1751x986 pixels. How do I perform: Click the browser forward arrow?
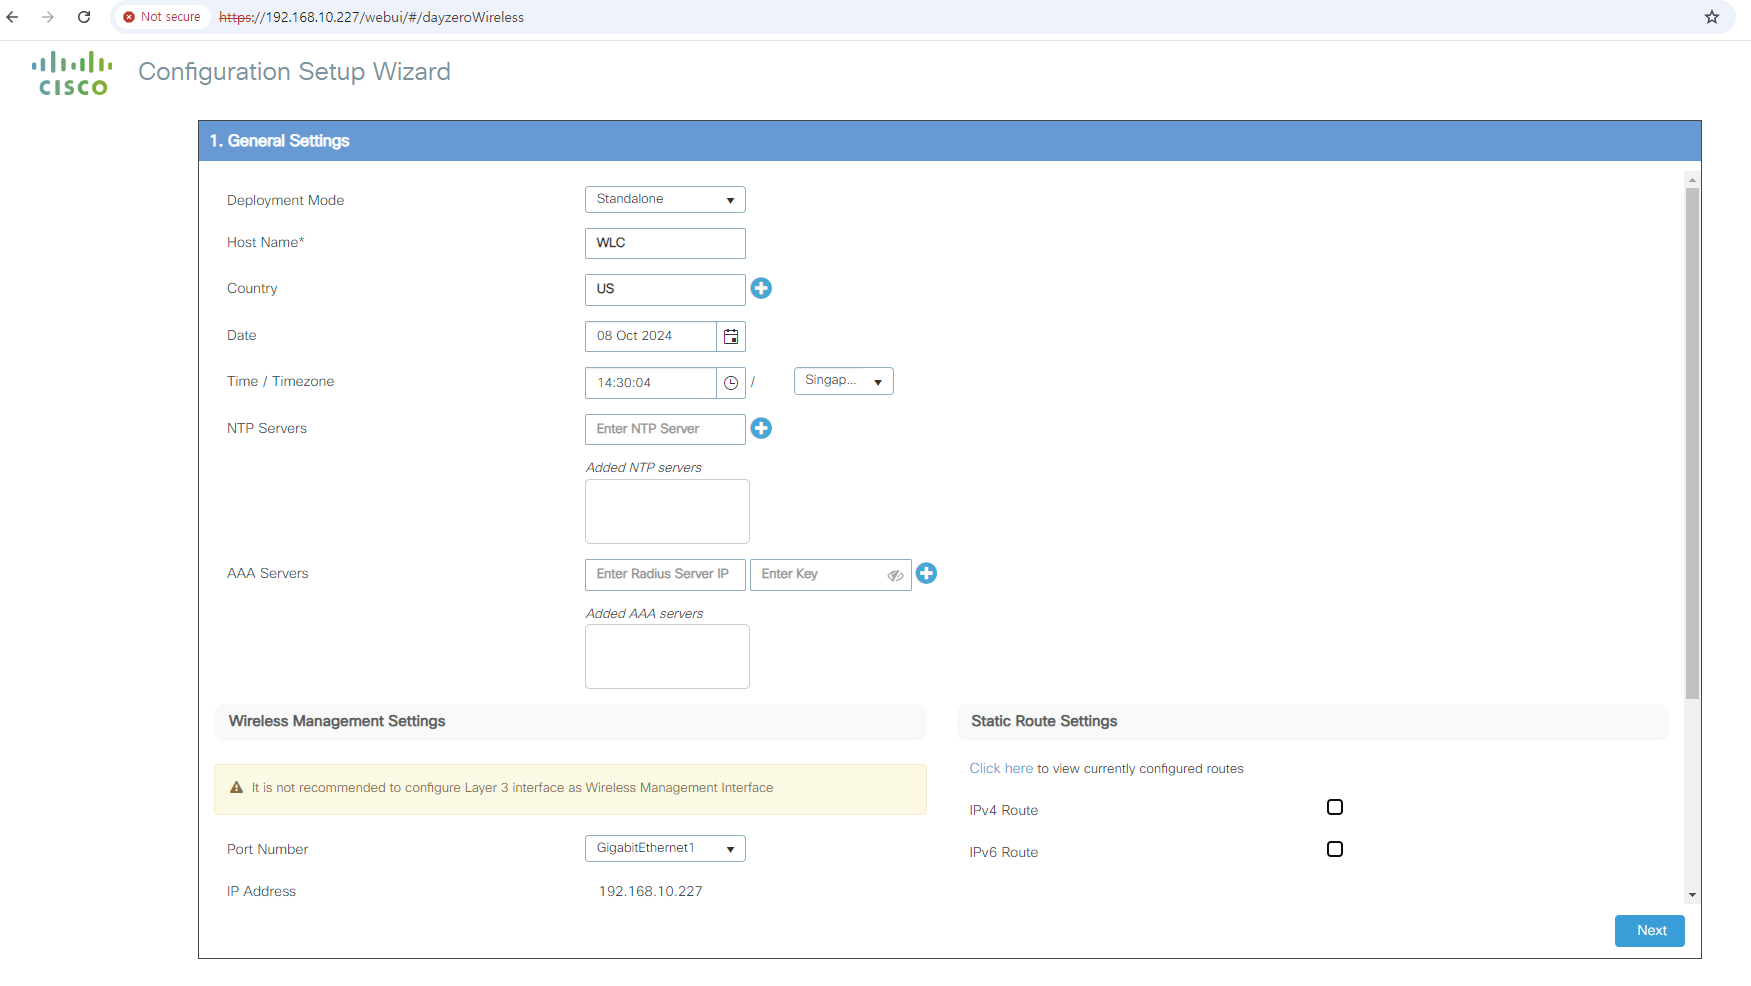[48, 17]
